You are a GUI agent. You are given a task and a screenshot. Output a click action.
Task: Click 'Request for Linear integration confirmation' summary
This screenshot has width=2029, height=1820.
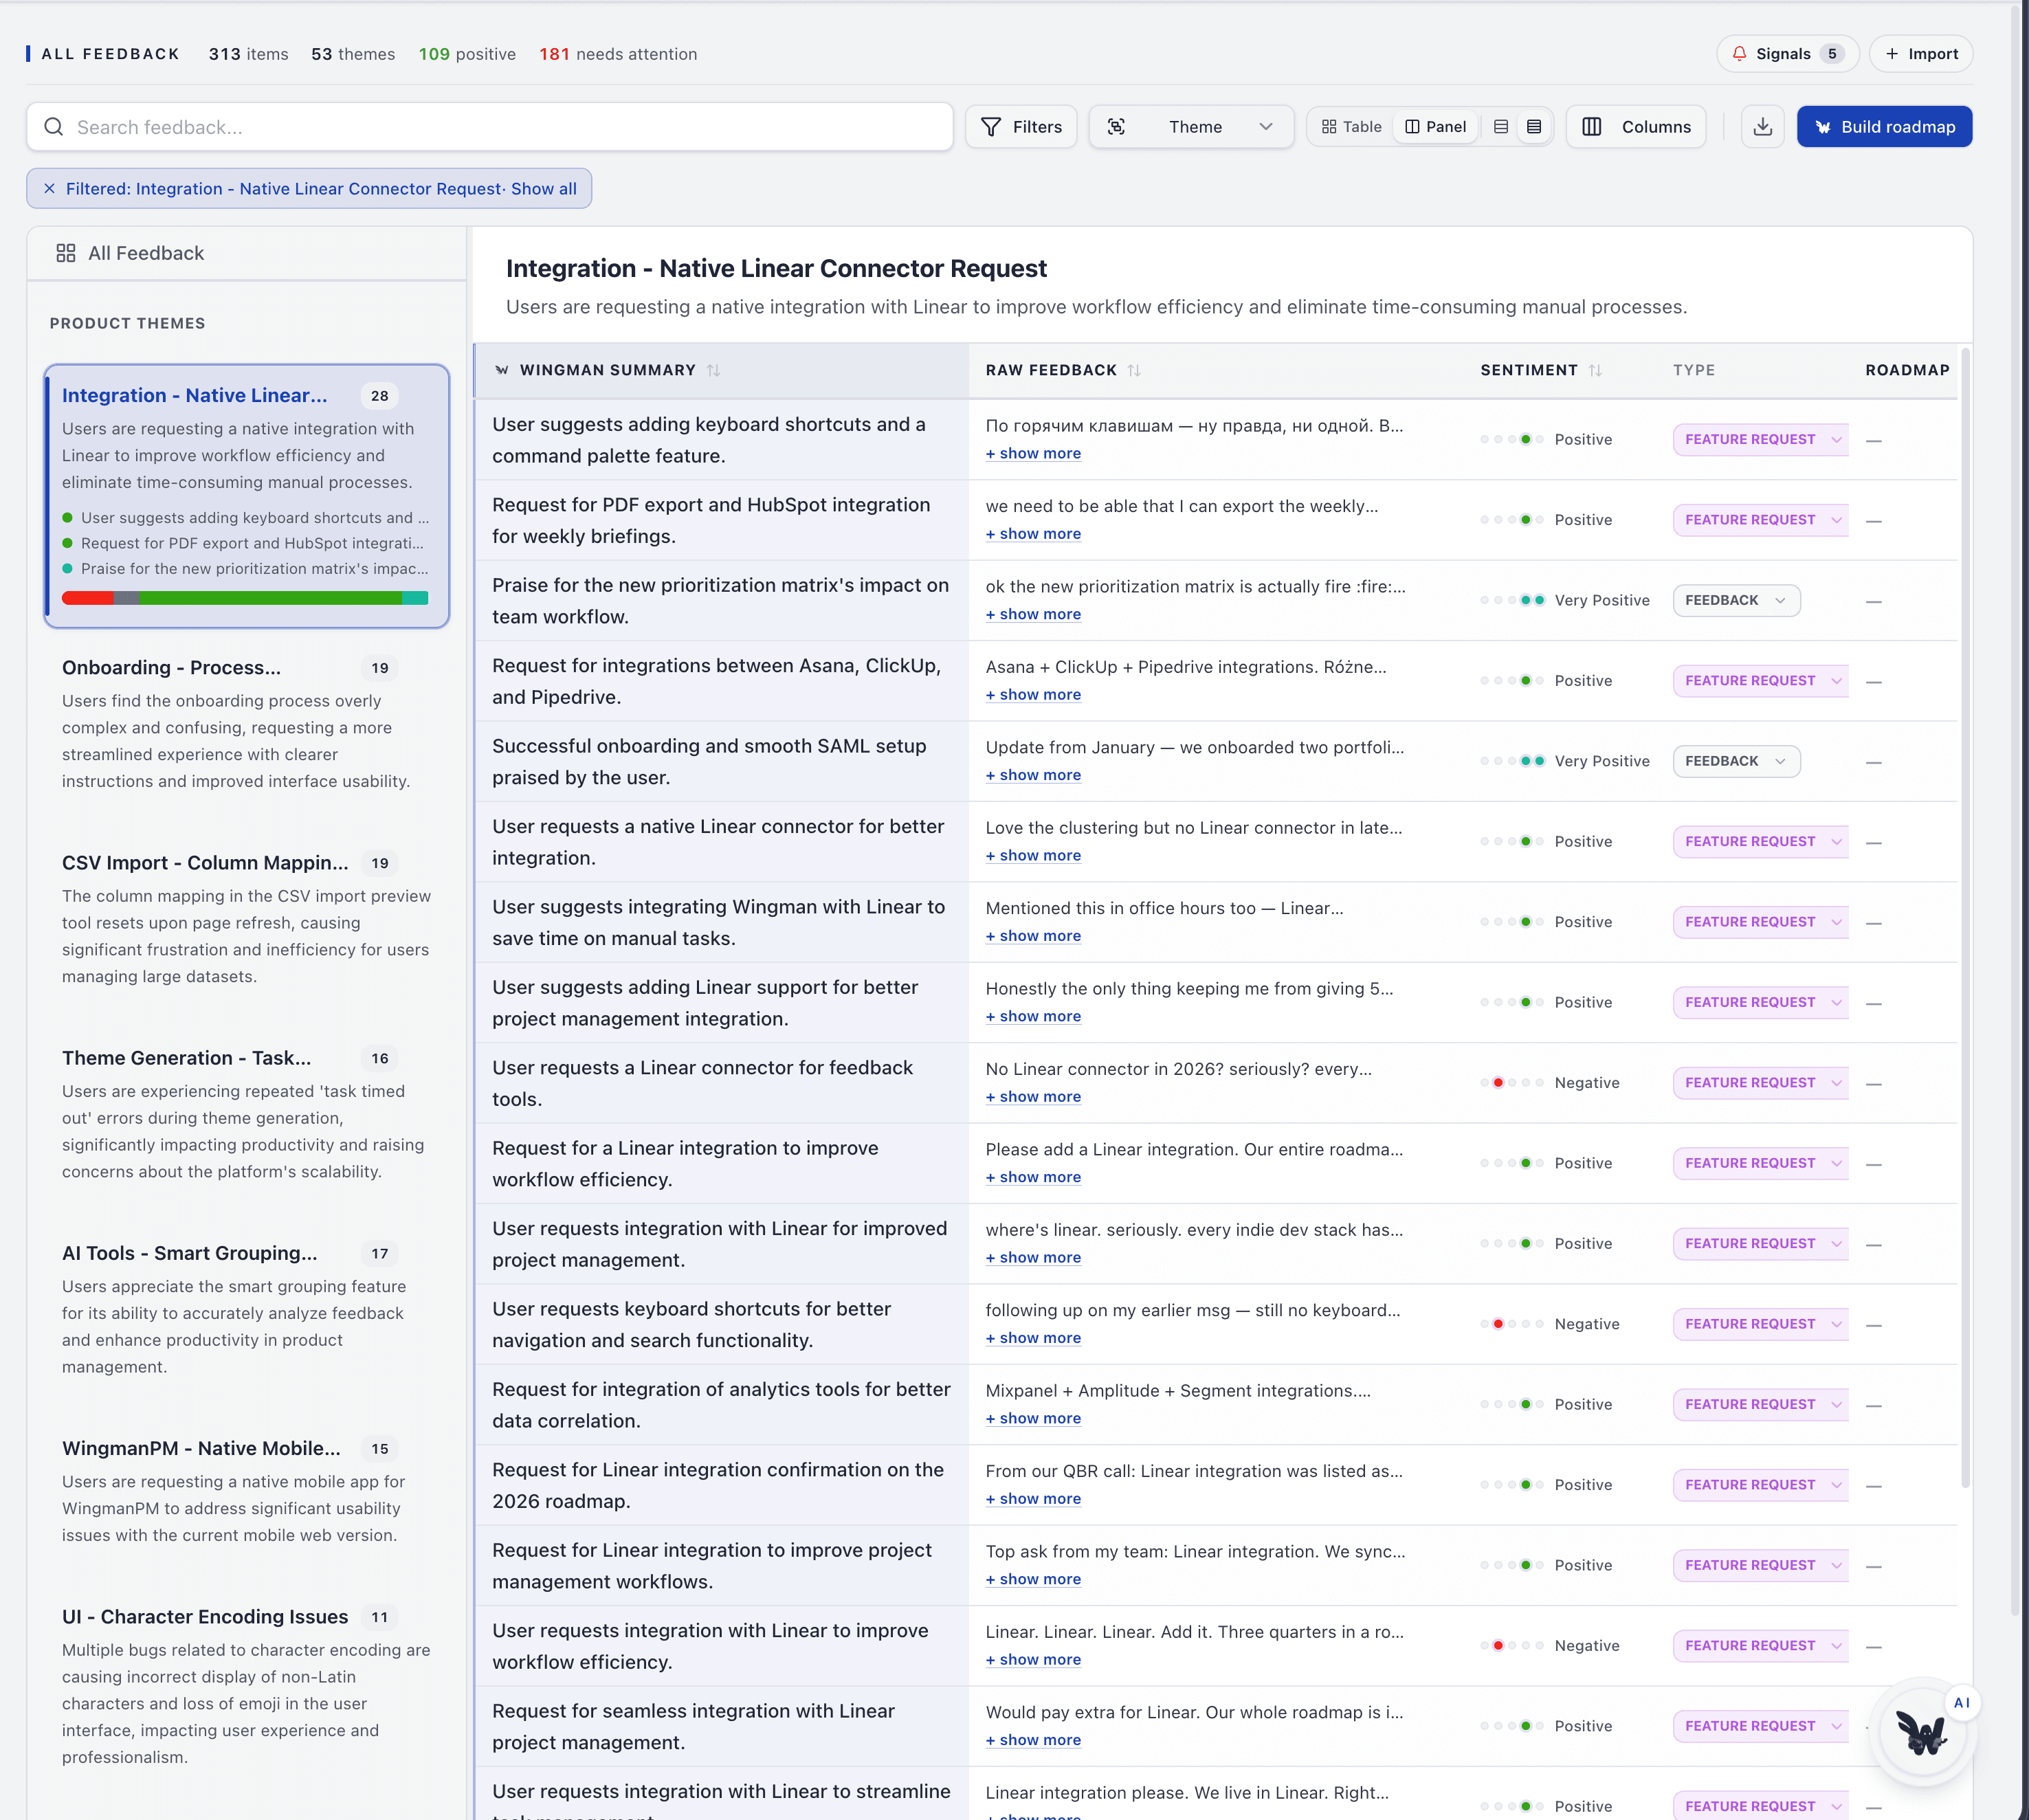point(718,1485)
